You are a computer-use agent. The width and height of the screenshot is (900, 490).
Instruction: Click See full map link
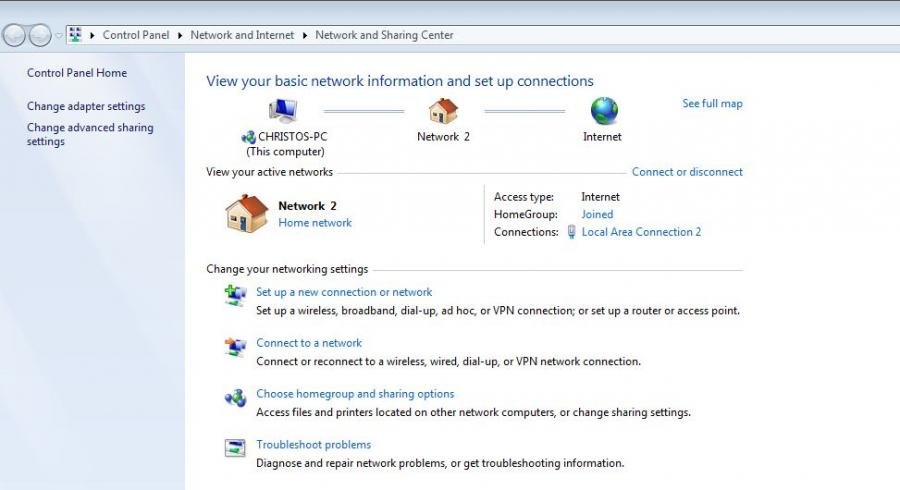click(712, 103)
